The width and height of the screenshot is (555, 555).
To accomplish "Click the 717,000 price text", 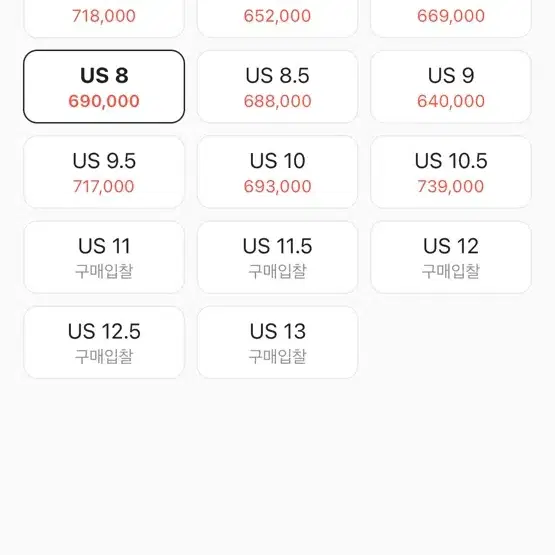I will (104, 187).
